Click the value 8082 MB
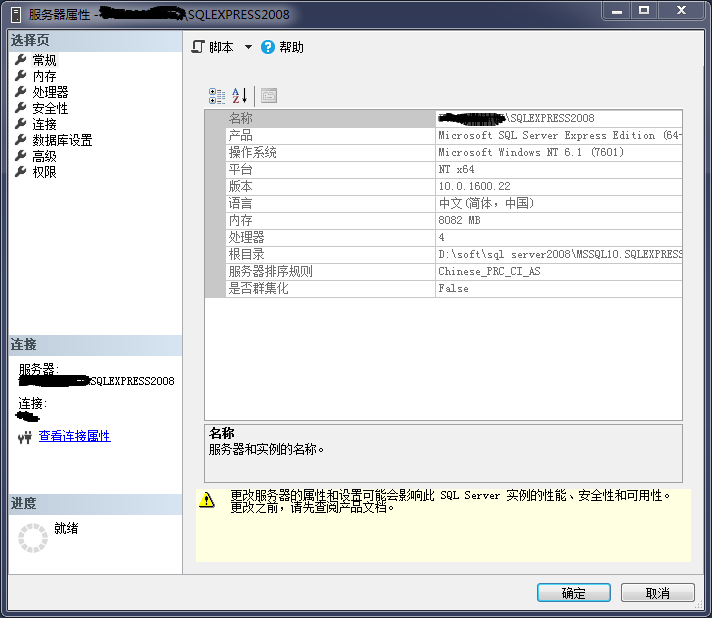Image resolution: width=712 pixels, height=618 pixels. (459, 220)
